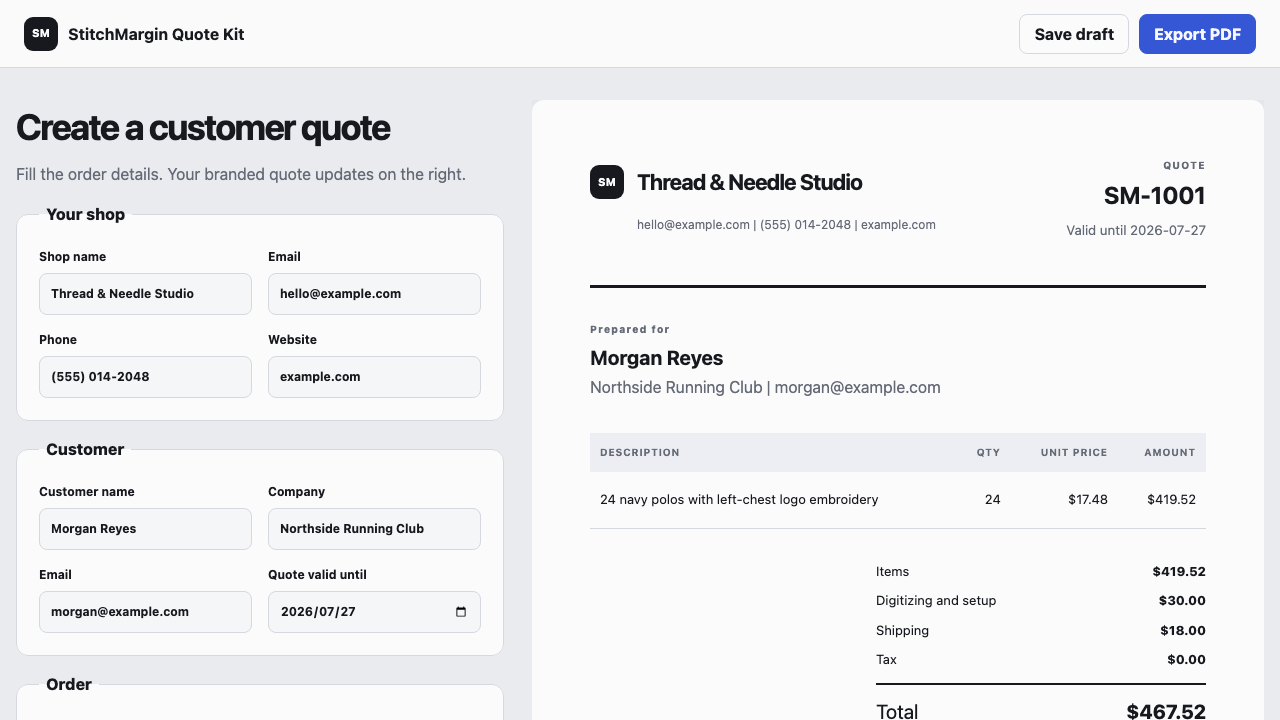The height and width of the screenshot is (720, 1280).
Task: Click the Thread & Needle Studio heading
Action: 749,182
